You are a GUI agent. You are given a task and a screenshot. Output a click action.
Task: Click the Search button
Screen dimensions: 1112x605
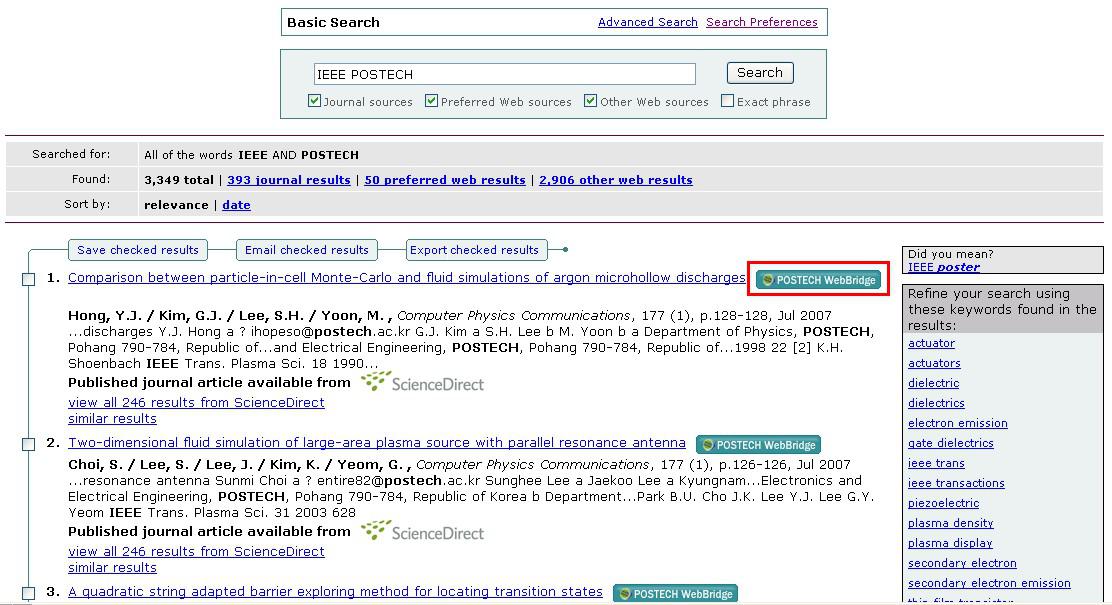760,72
